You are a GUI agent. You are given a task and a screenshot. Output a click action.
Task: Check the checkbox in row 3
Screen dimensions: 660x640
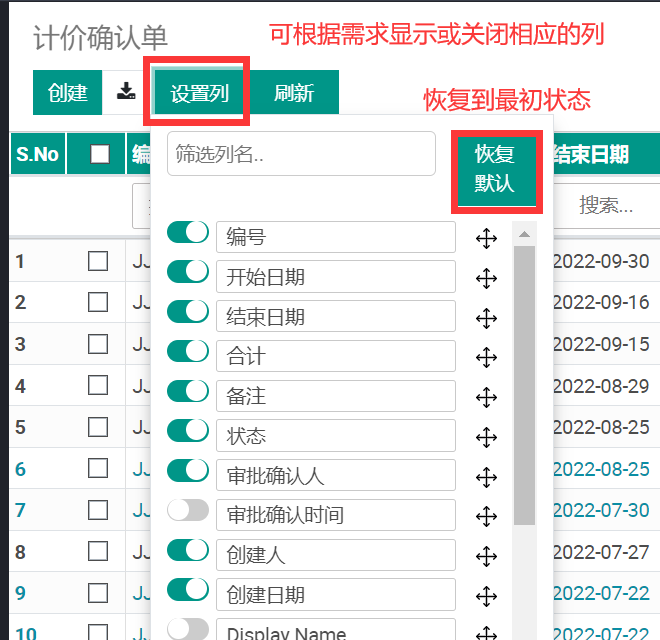pyautogui.click(x=98, y=344)
